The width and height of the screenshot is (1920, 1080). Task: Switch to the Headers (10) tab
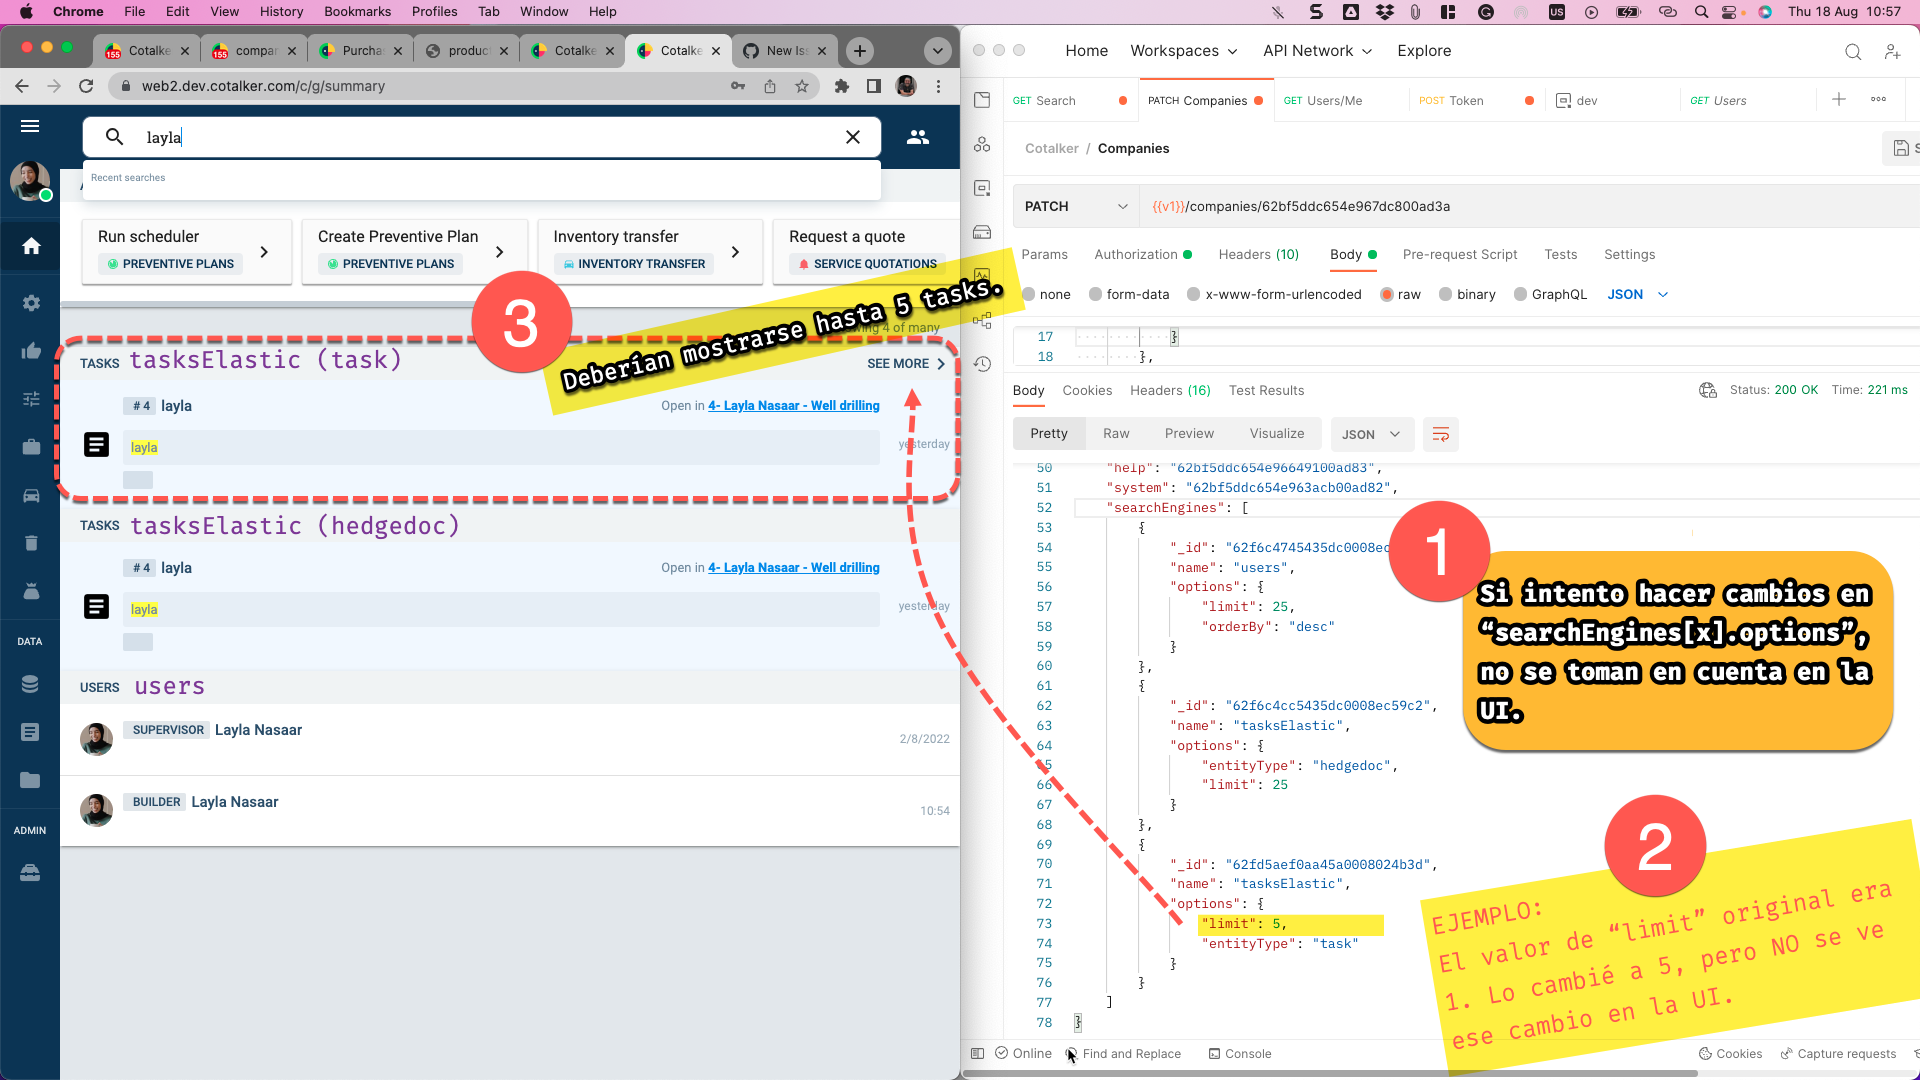point(1258,255)
